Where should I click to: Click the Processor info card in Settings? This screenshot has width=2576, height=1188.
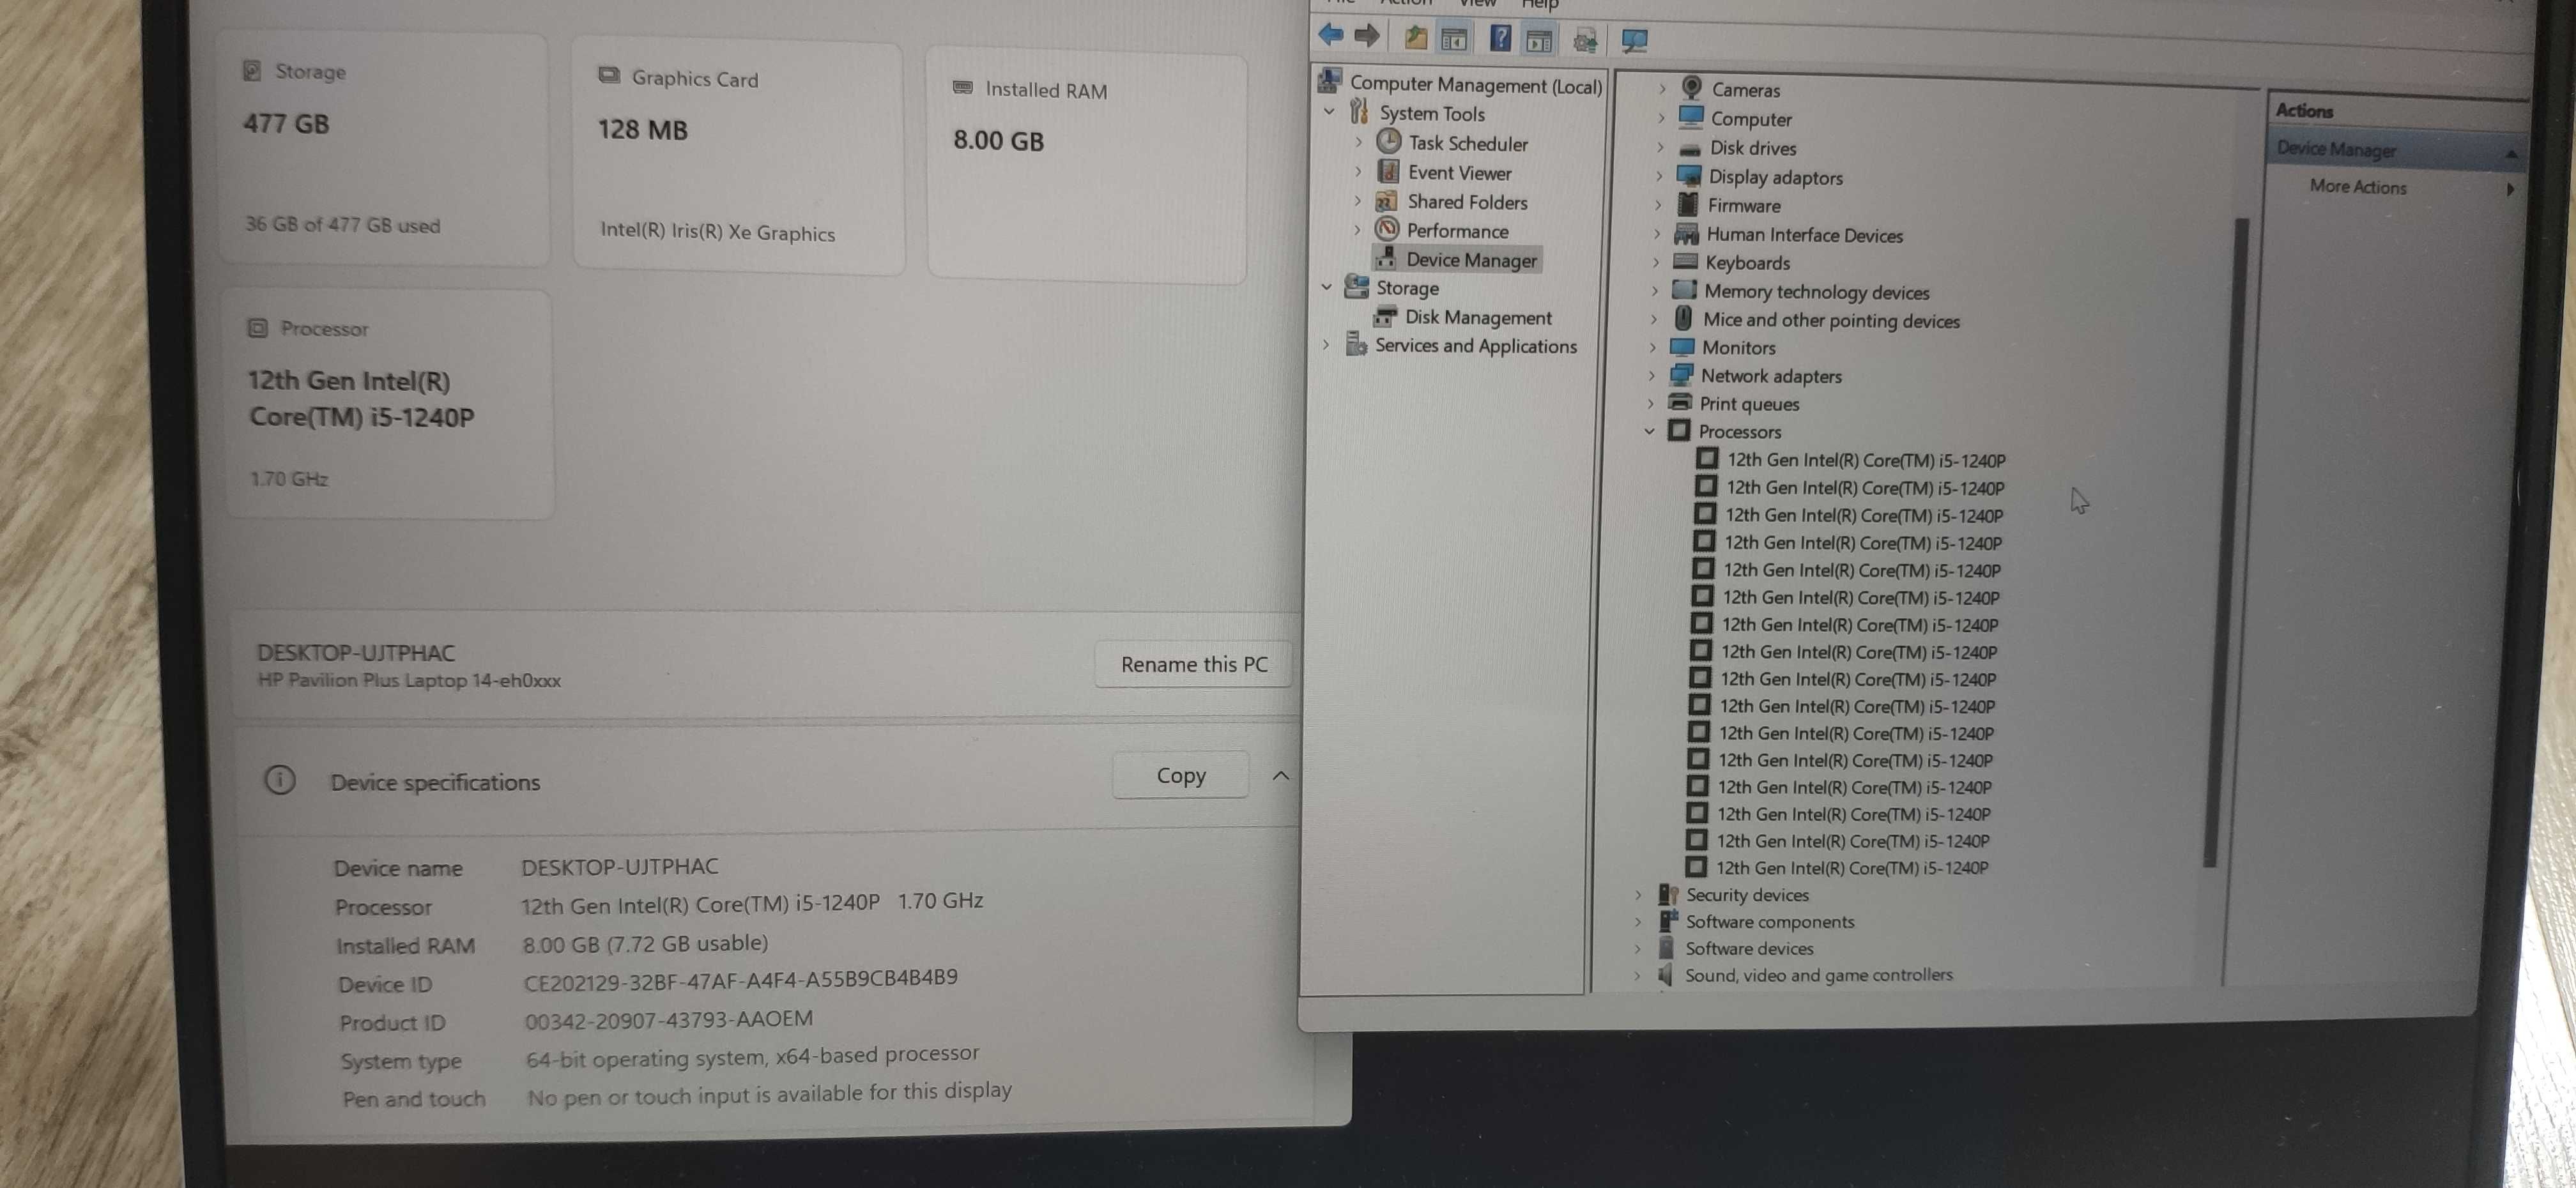(390, 405)
